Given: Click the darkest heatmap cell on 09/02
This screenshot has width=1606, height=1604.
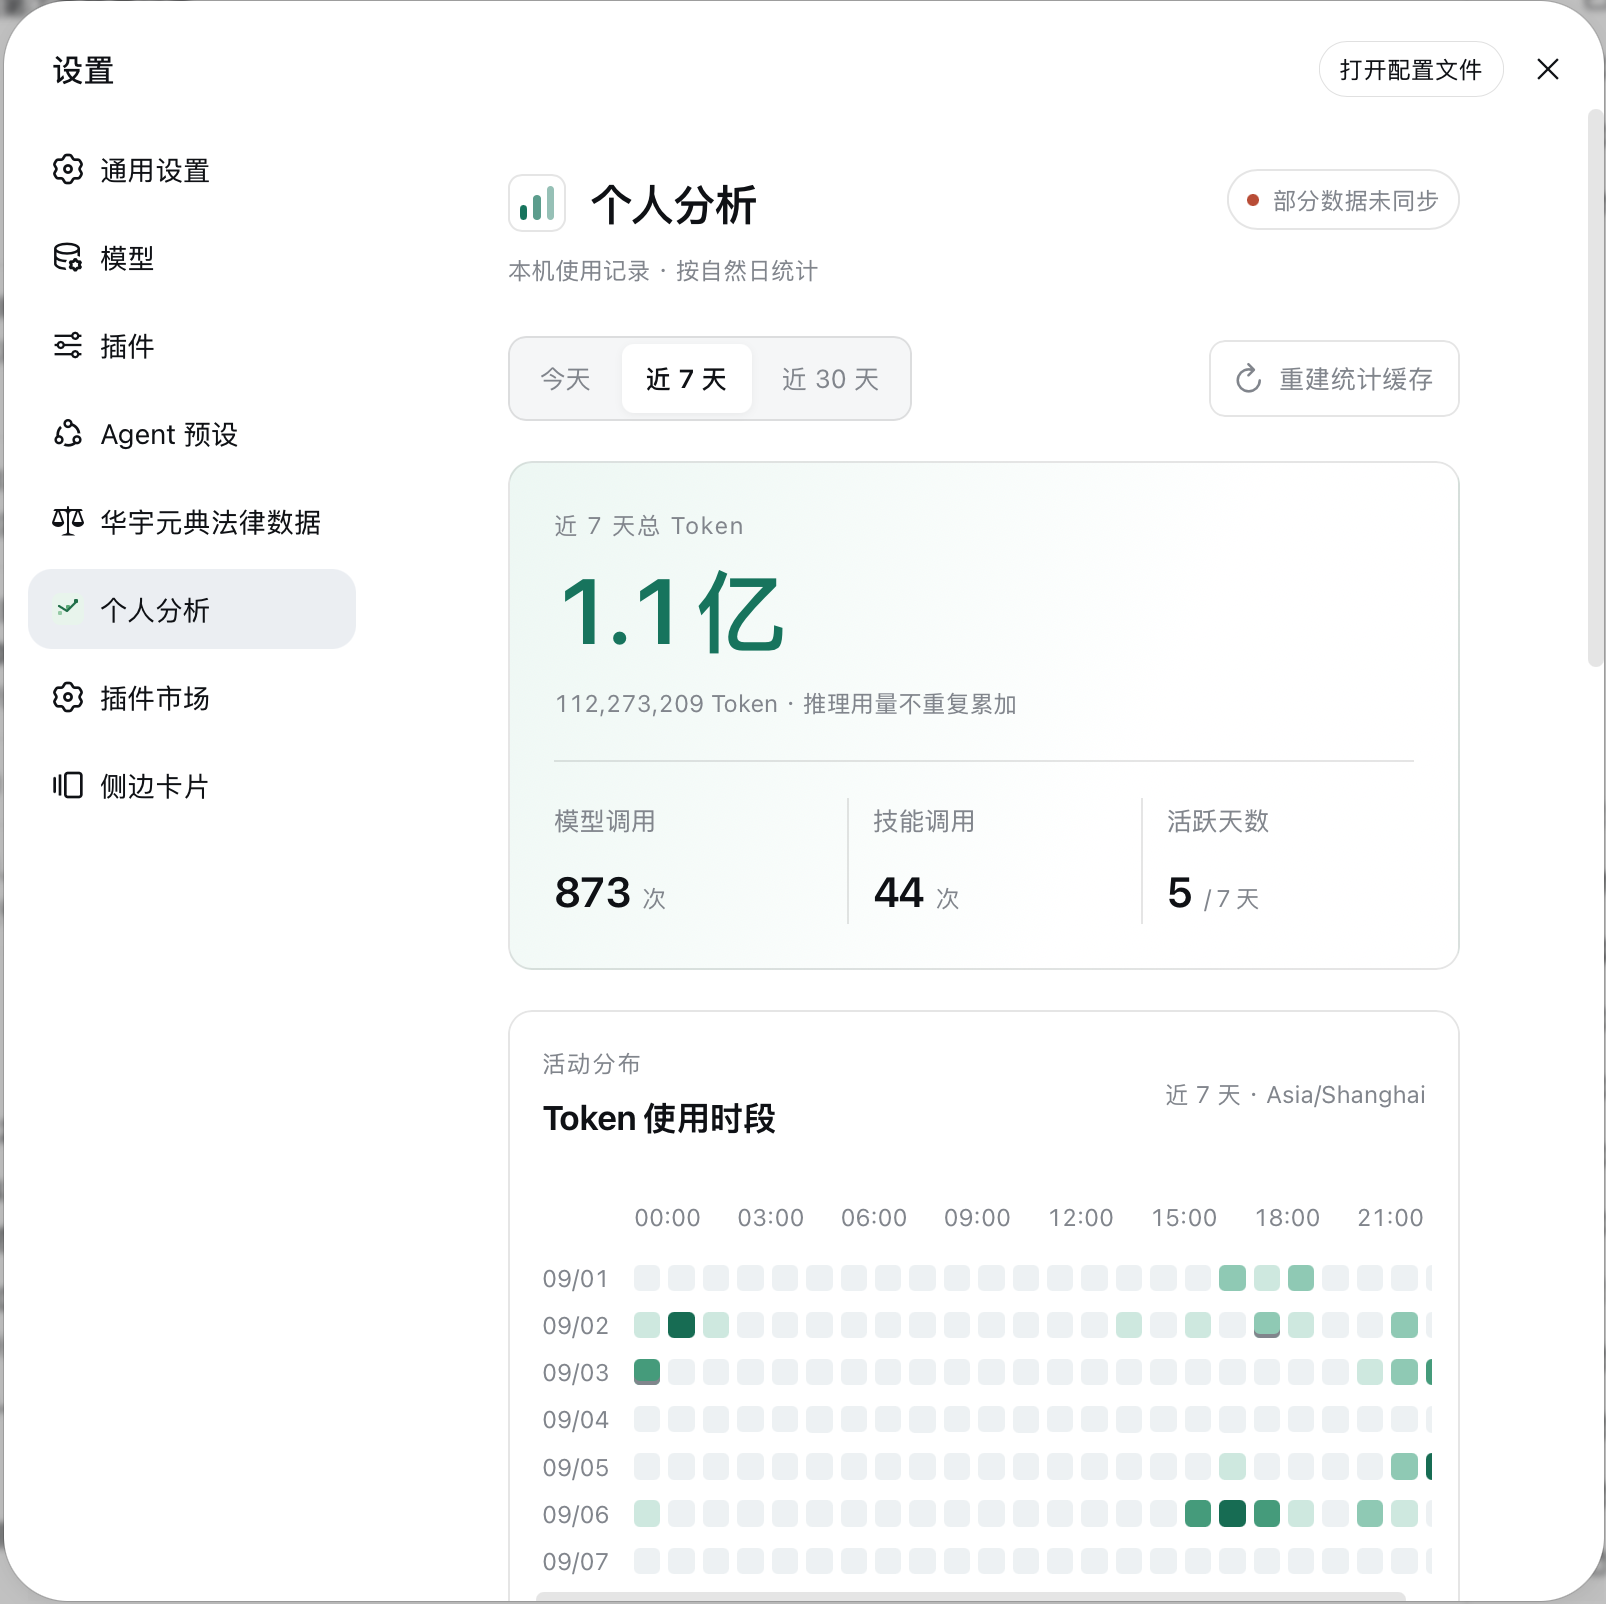Looking at the screenshot, I should (681, 1325).
